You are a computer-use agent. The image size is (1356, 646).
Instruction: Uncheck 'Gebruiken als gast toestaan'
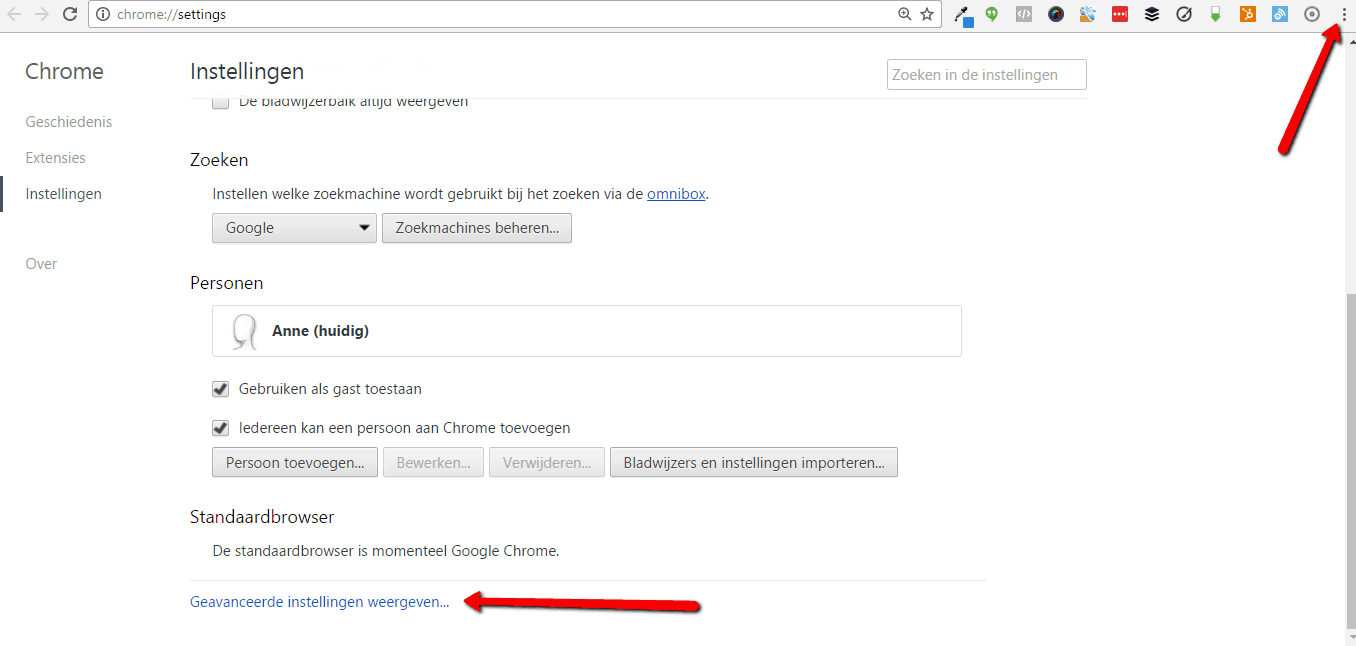tap(221, 389)
